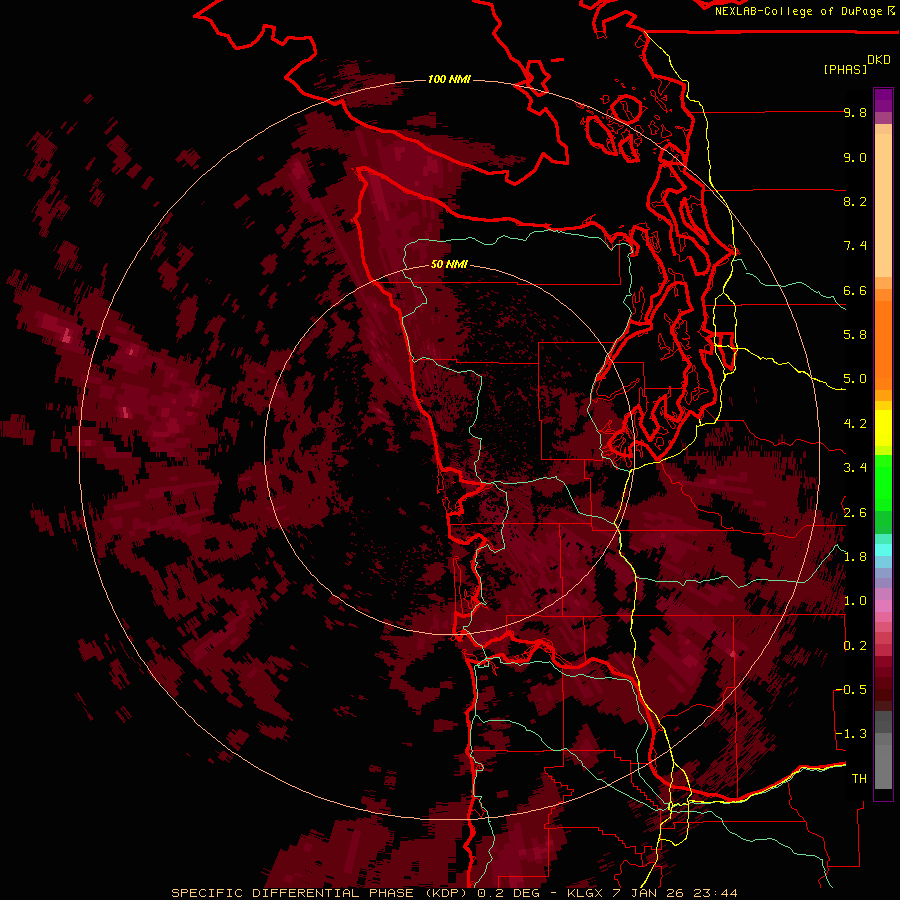Click the purple top segment of color bar
Viewport: 900px width, 900px height.
click(x=883, y=100)
